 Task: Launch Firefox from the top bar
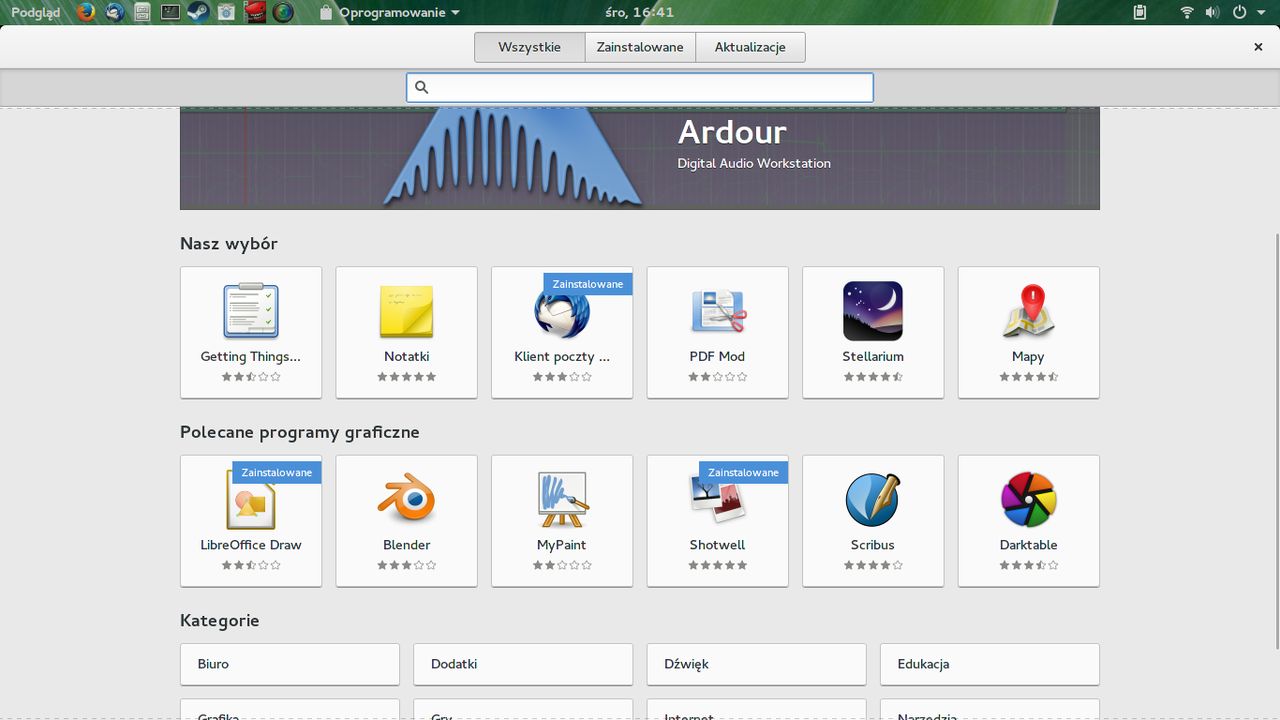coord(87,12)
